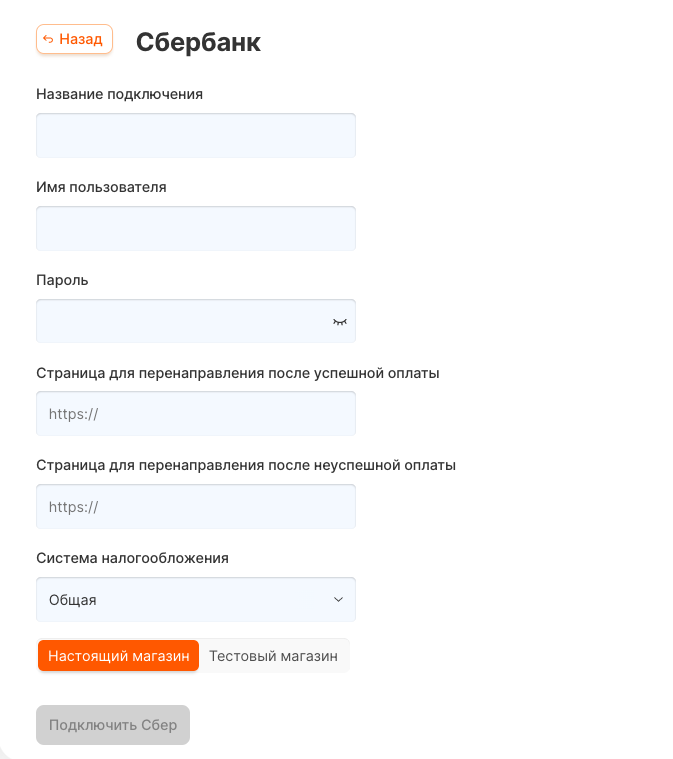Click into the Пароль password field
Viewport: 673px width, 759px height.
(180, 321)
